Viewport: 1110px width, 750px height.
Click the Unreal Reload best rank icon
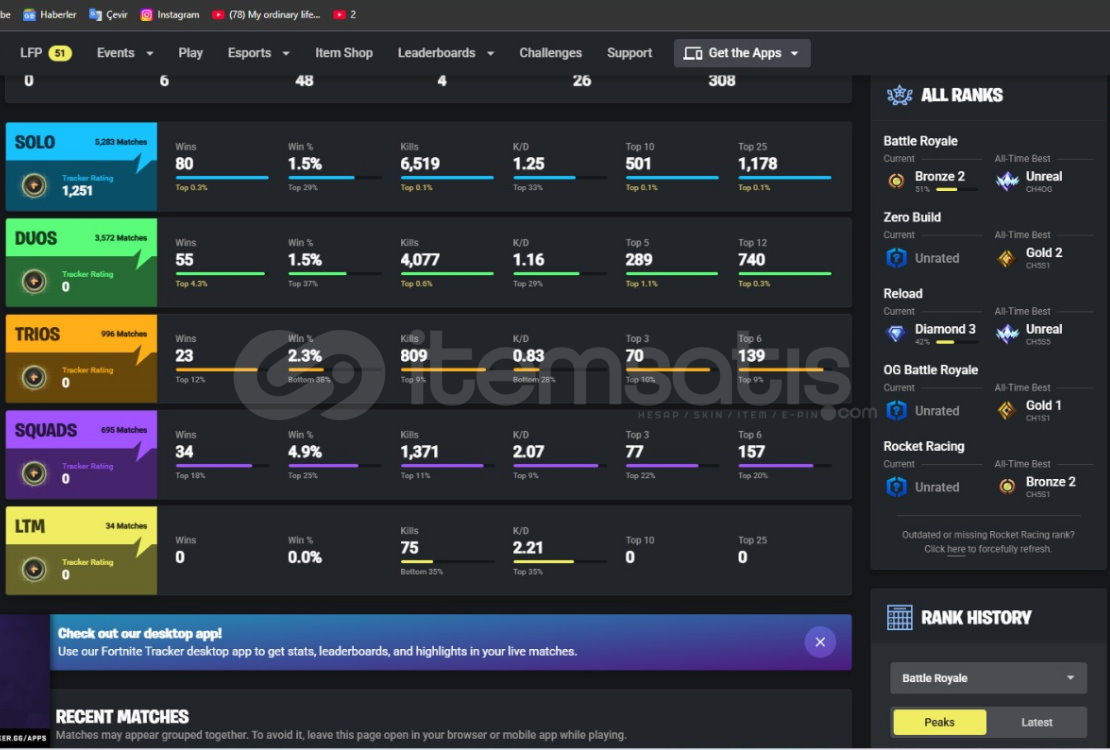(1007, 334)
